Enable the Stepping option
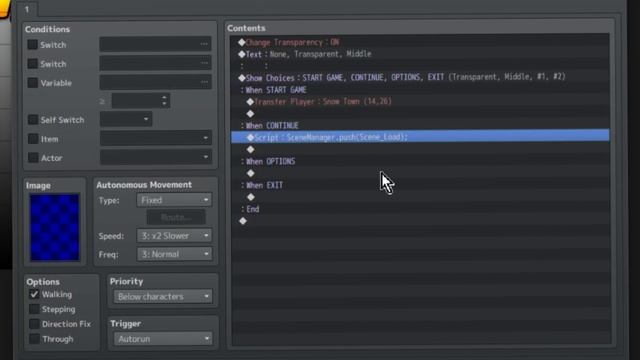This screenshot has width=640, height=360. [x=34, y=309]
